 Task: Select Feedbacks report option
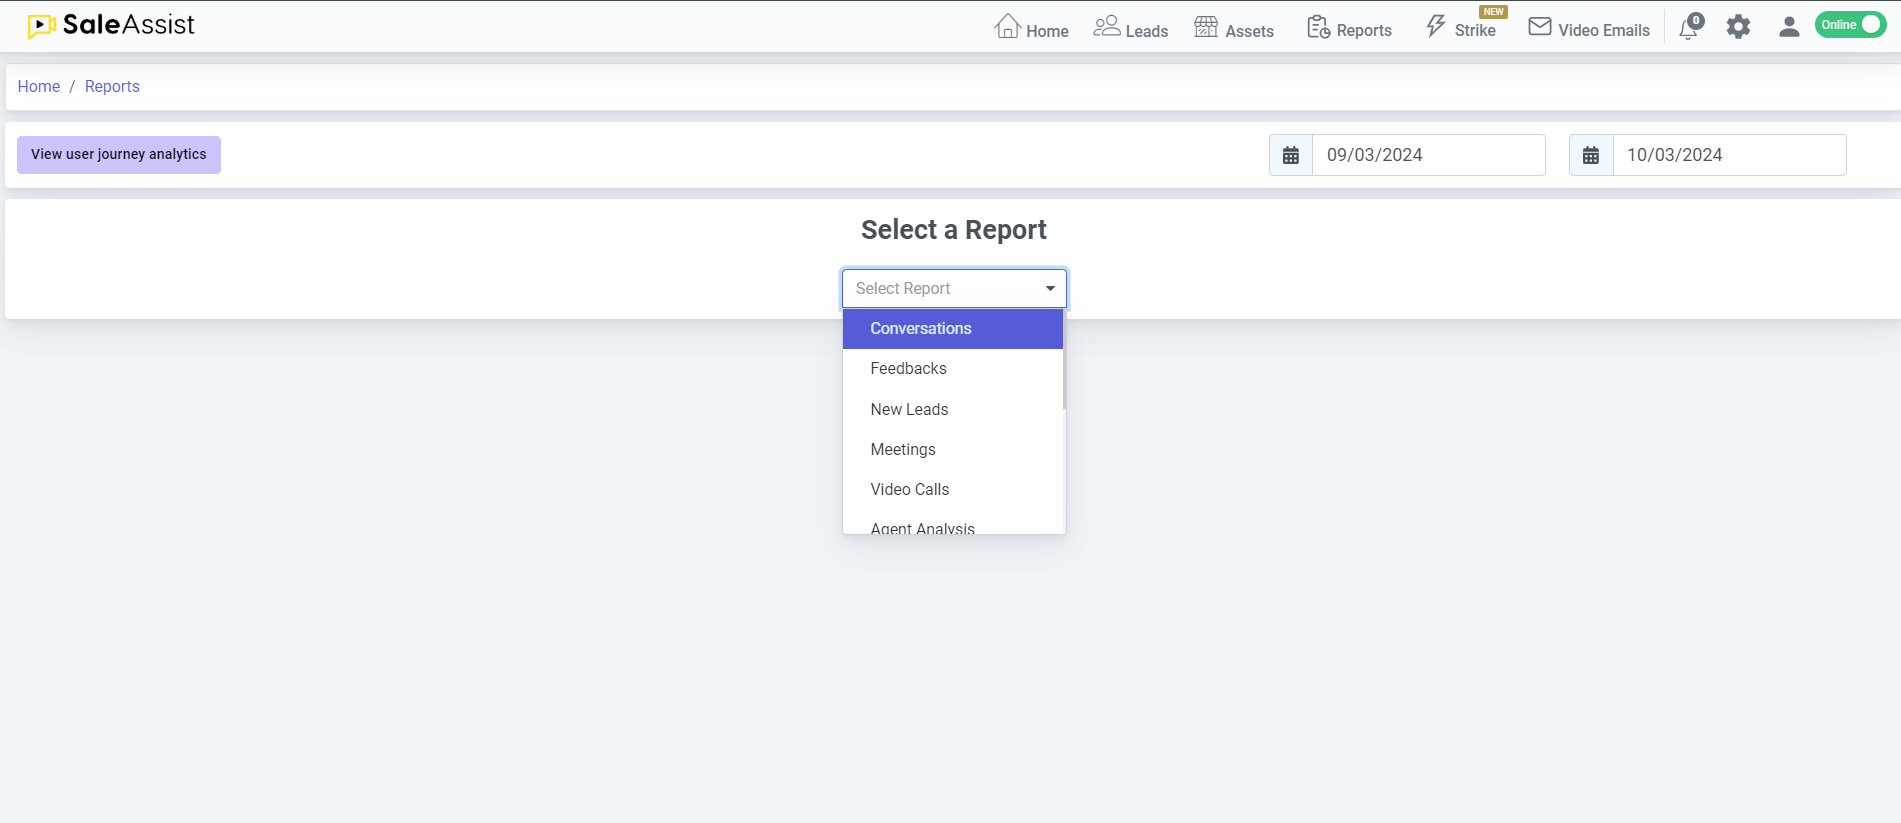908,369
